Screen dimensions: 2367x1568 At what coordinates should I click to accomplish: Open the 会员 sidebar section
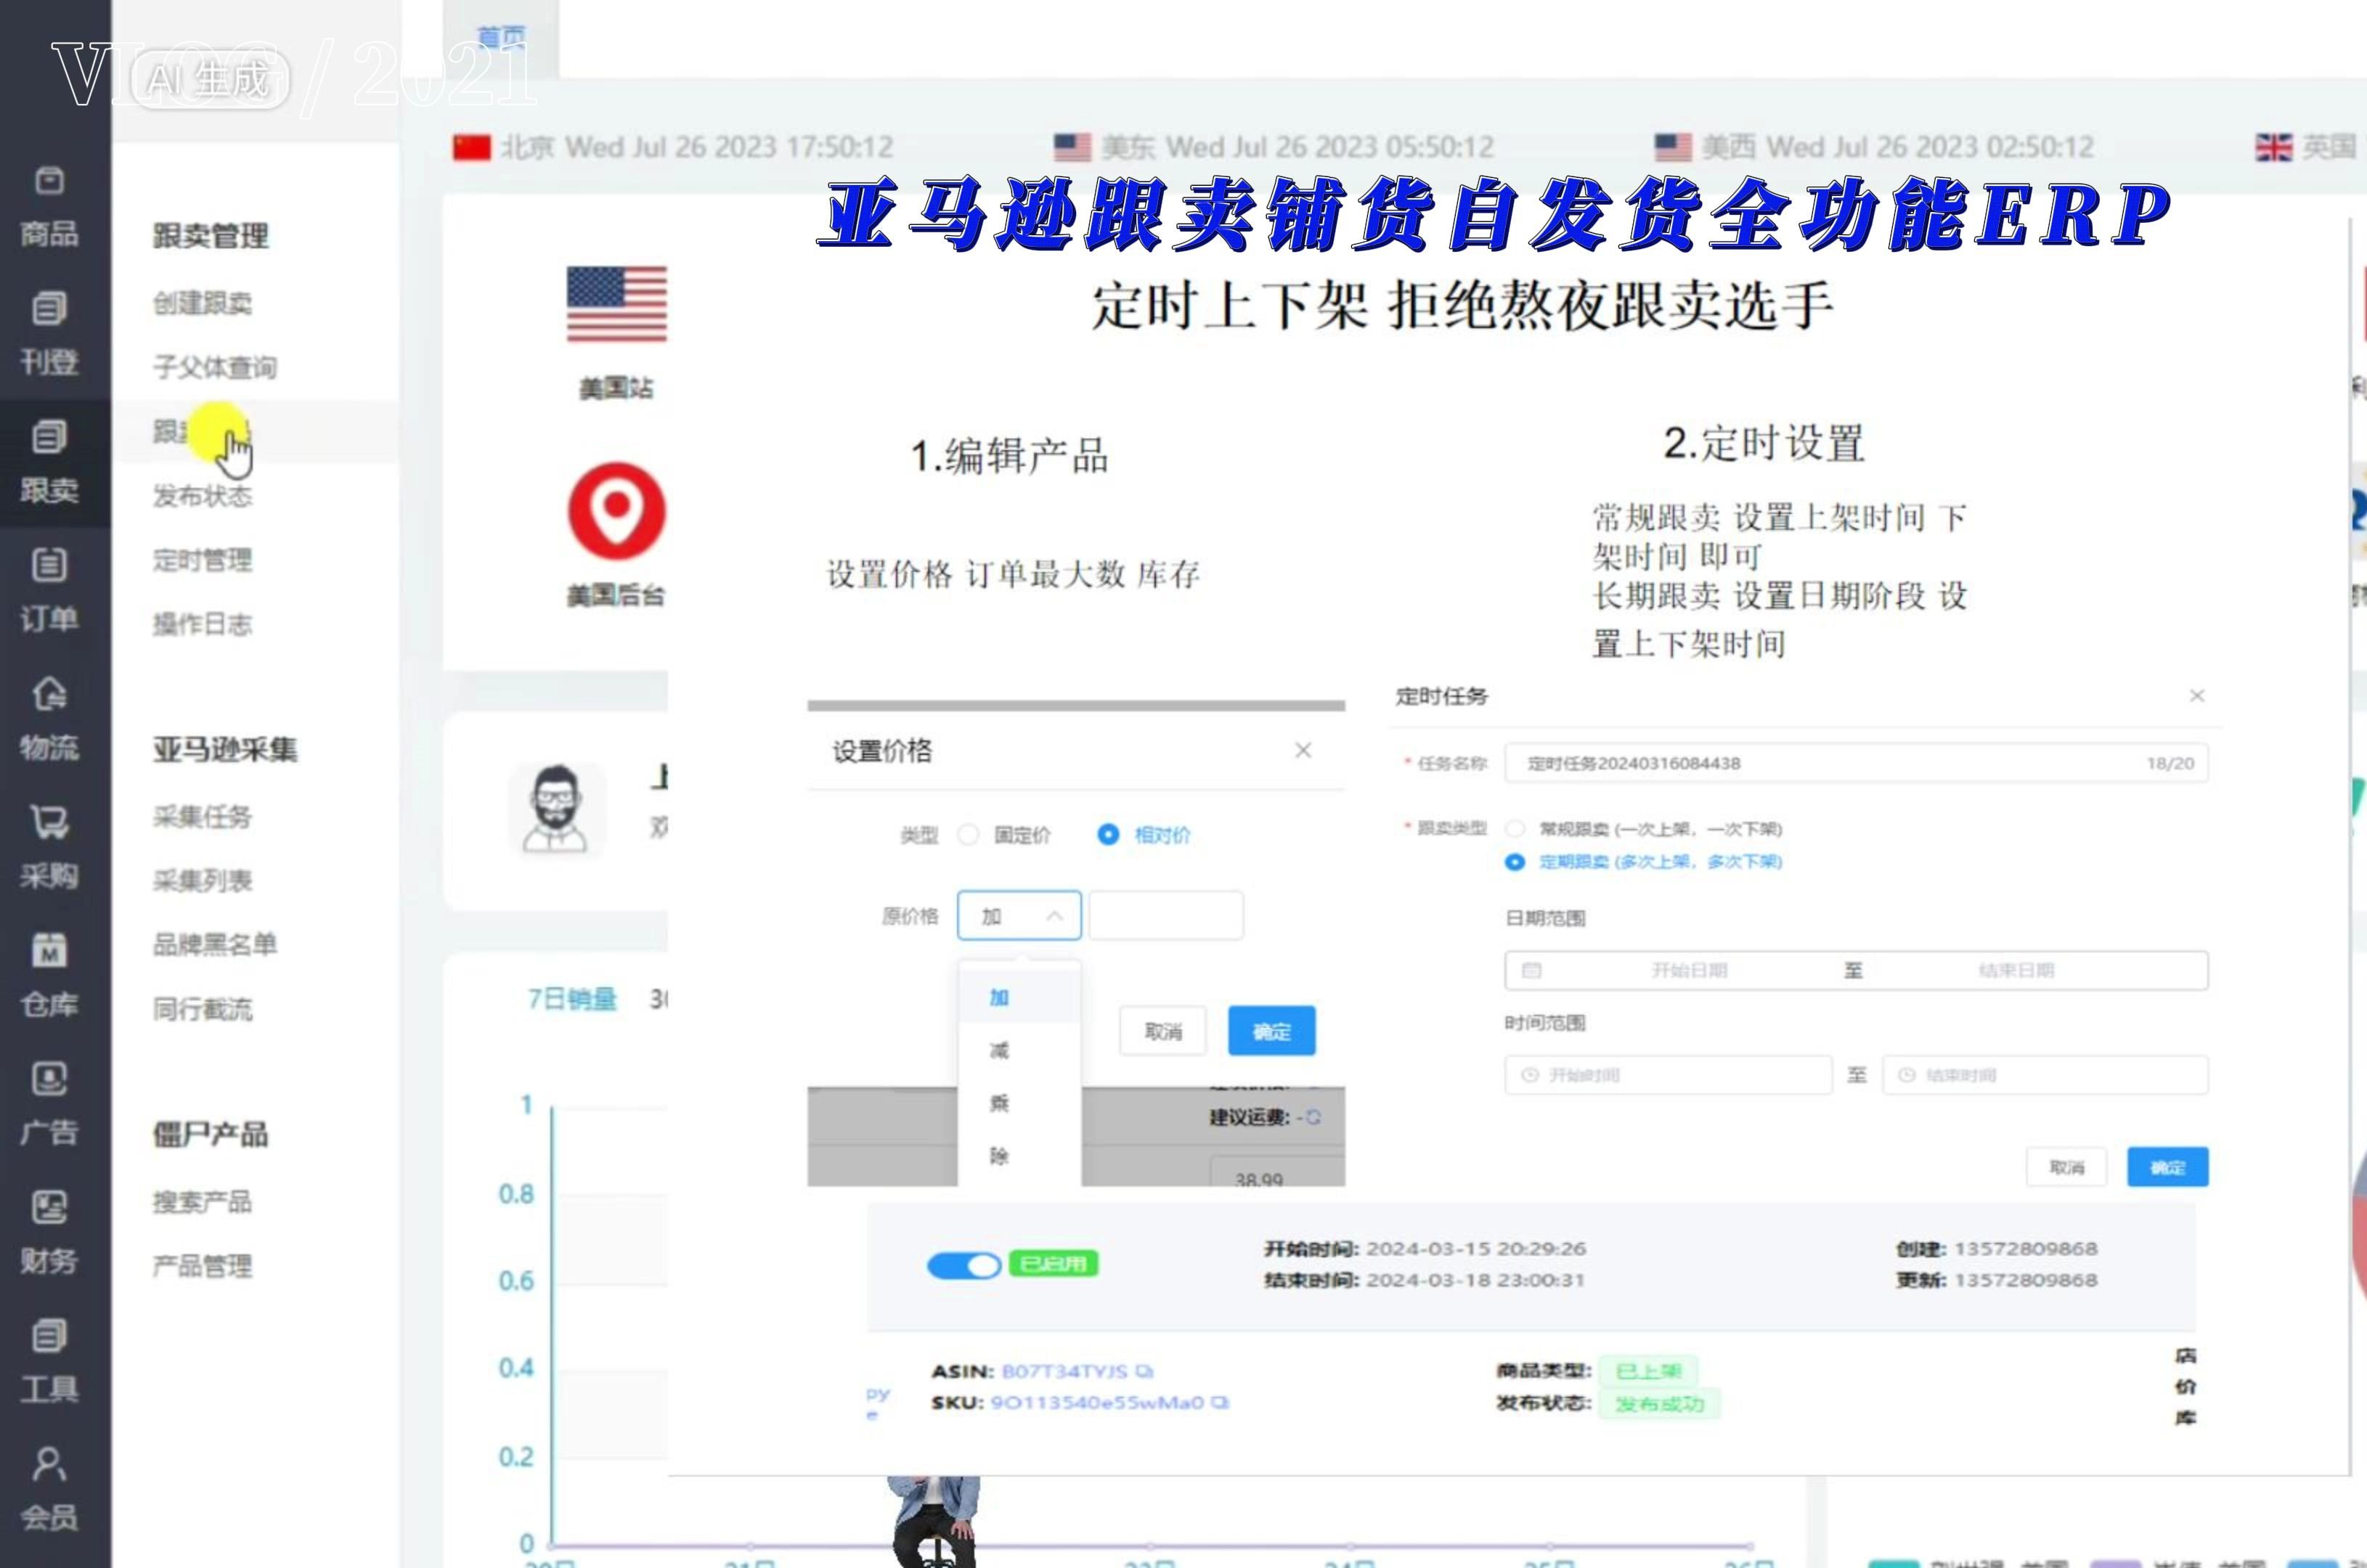49,1489
